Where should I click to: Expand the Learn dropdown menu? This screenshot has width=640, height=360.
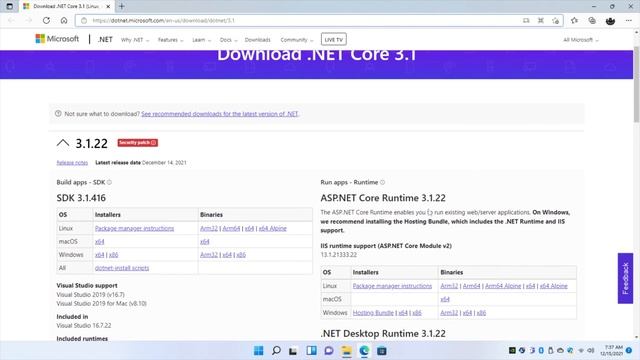pyautogui.click(x=202, y=40)
